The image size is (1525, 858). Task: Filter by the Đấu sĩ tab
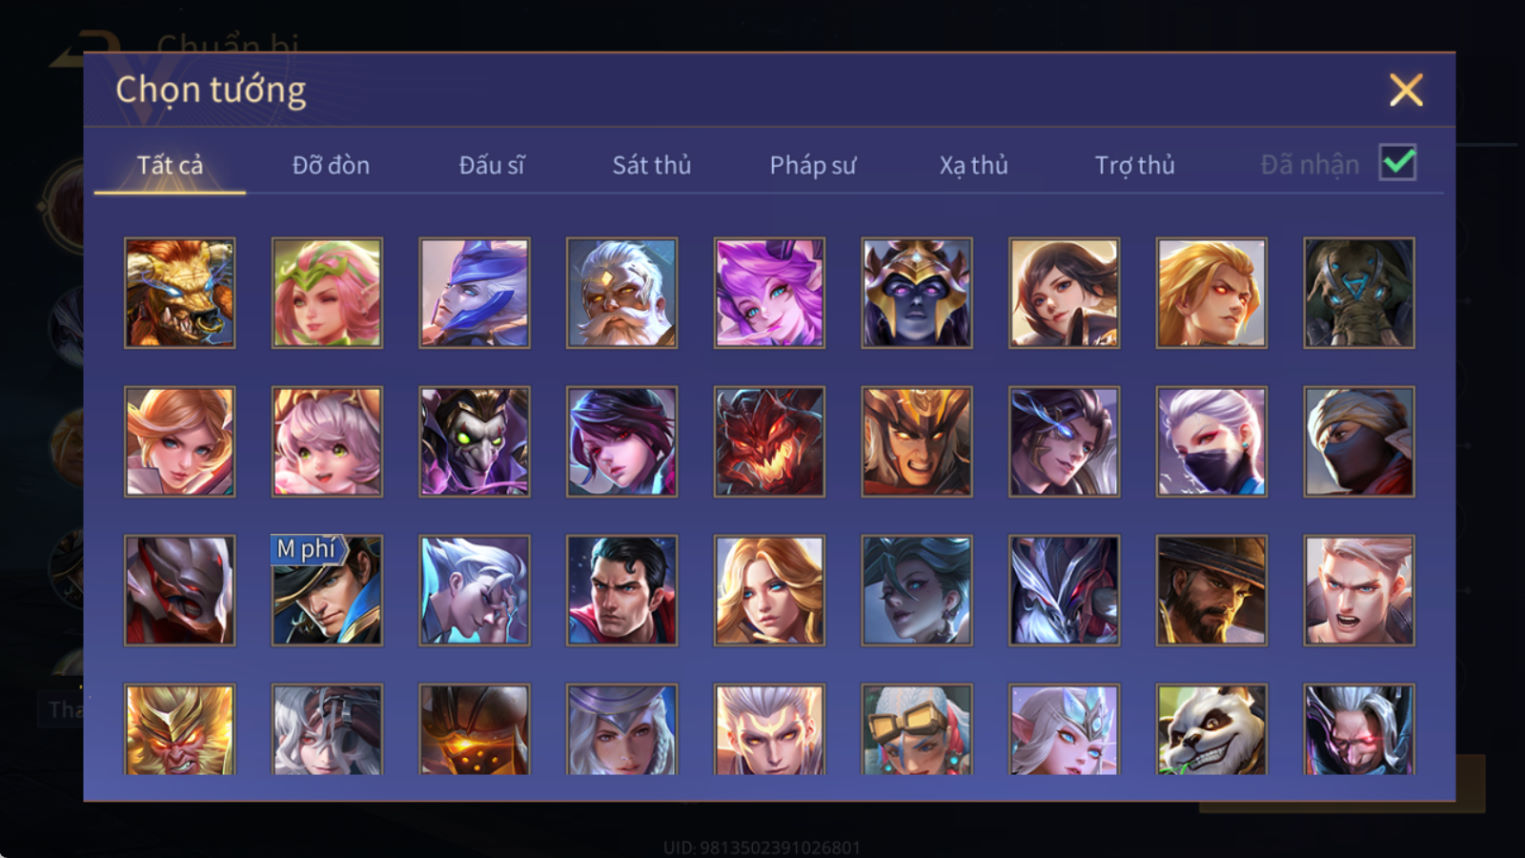pos(491,165)
